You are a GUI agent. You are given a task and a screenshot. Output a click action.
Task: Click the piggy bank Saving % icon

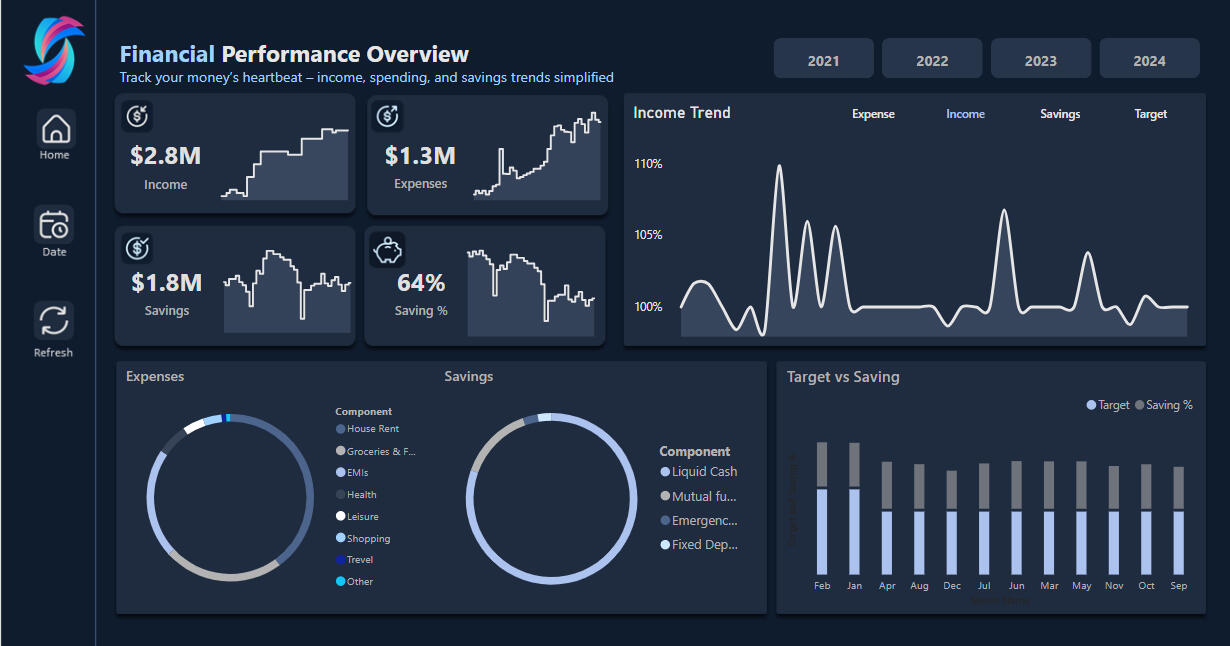(x=388, y=250)
